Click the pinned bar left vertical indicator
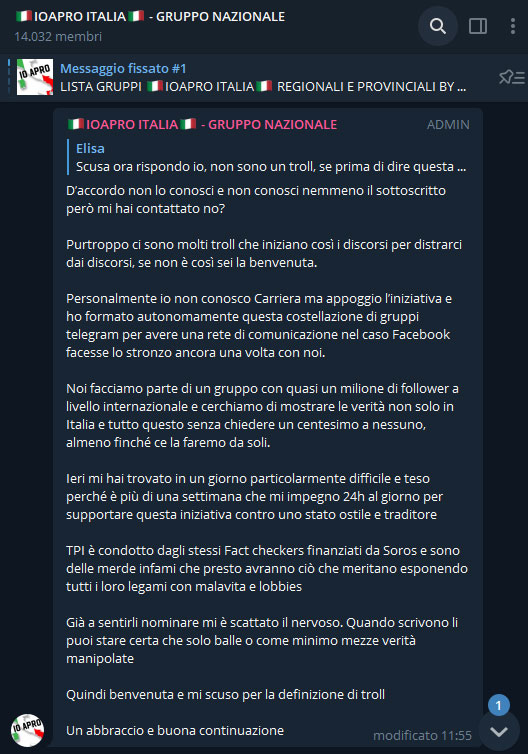The image size is (528, 754). click(9, 77)
